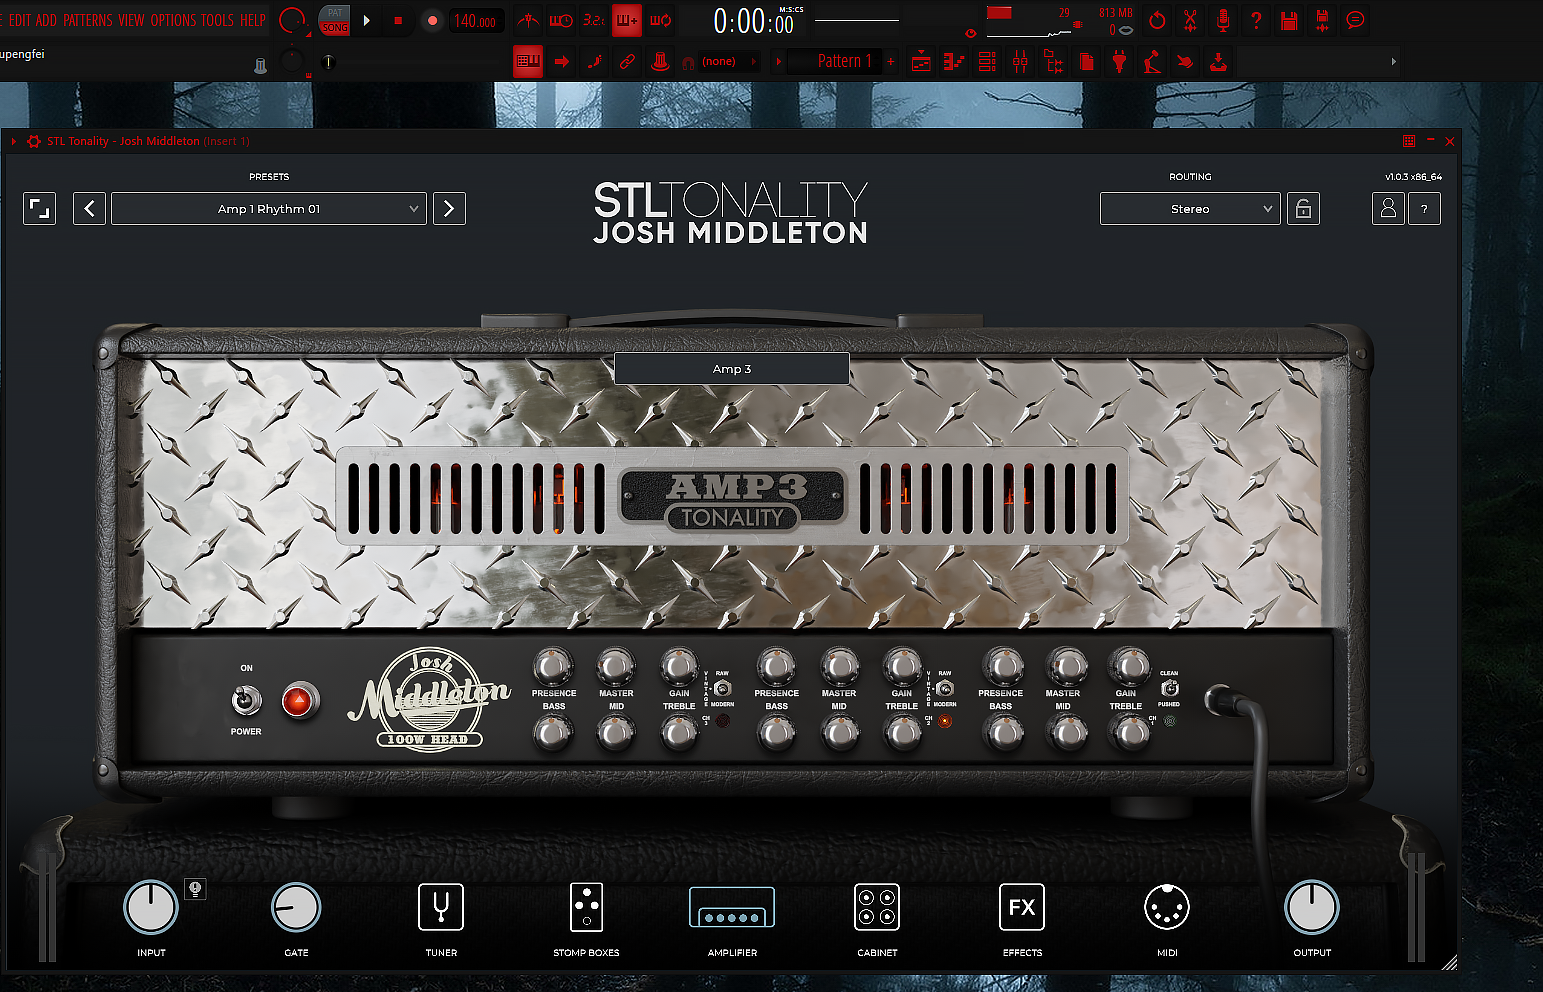The width and height of the screenshot is (1543, 992).
Task: Open the FX Effects section
Action: 1022,908
